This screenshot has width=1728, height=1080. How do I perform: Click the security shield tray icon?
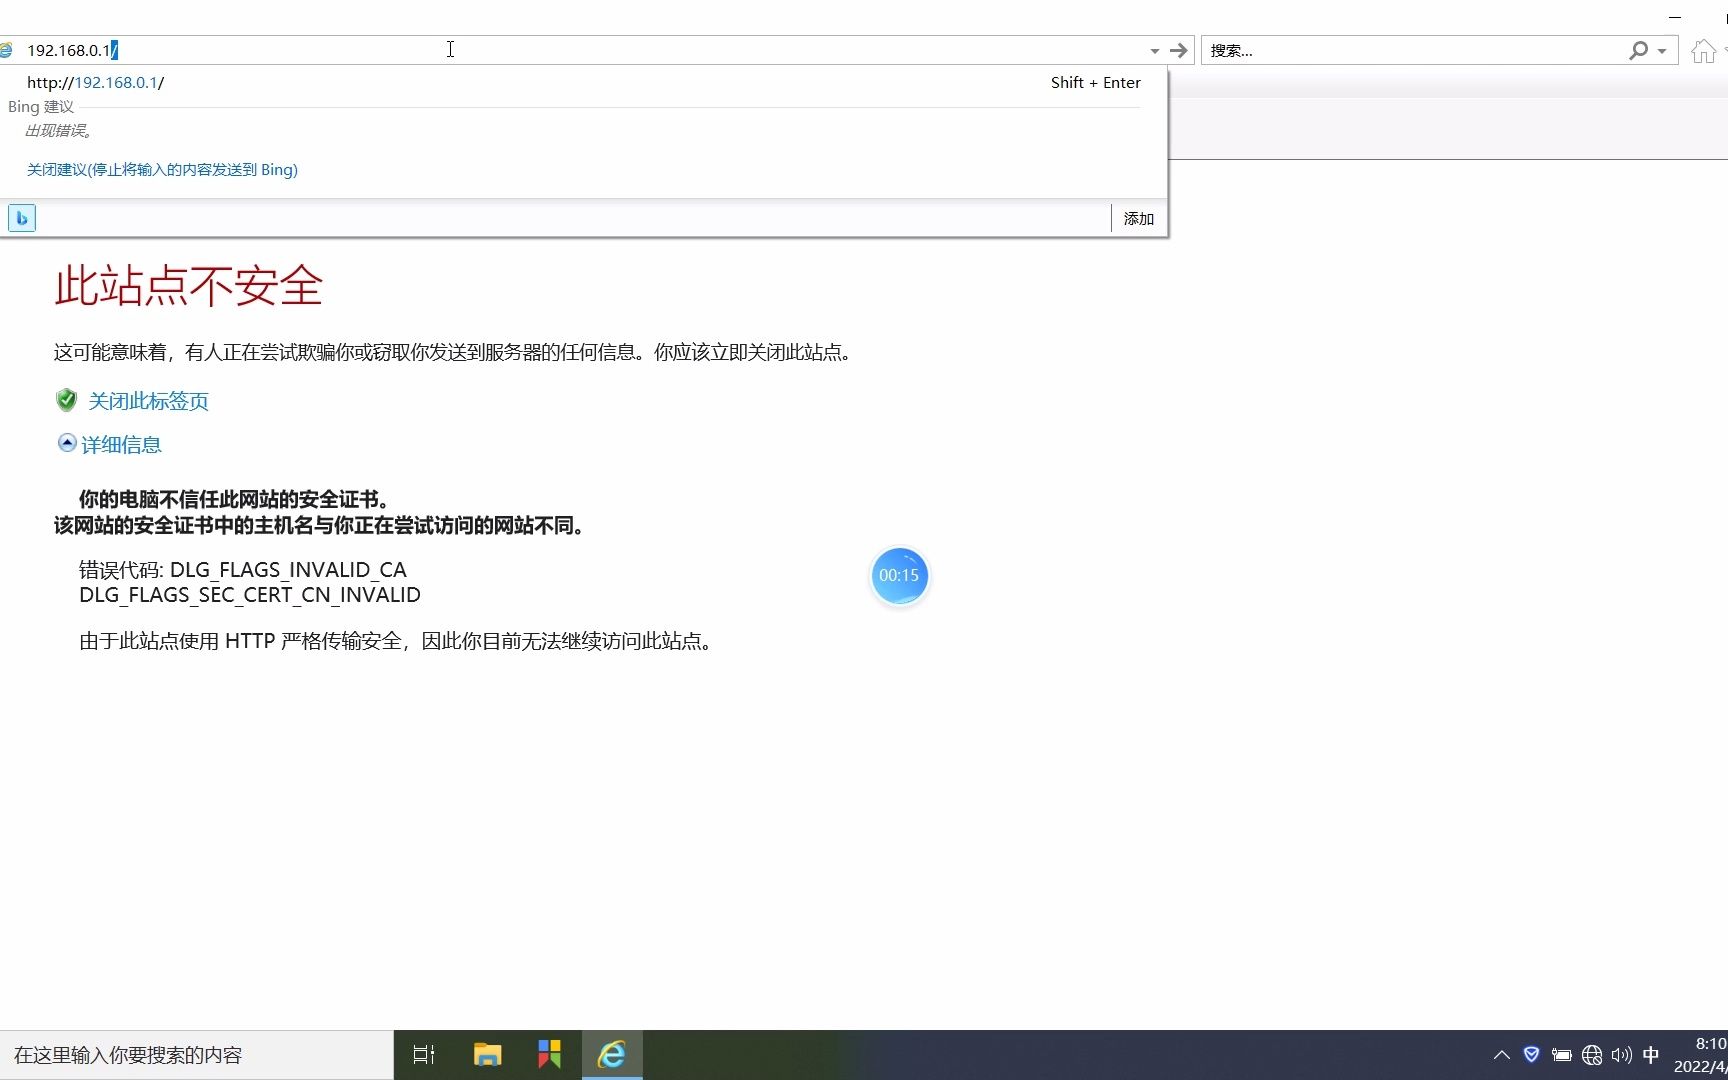coord(1532,1054)
